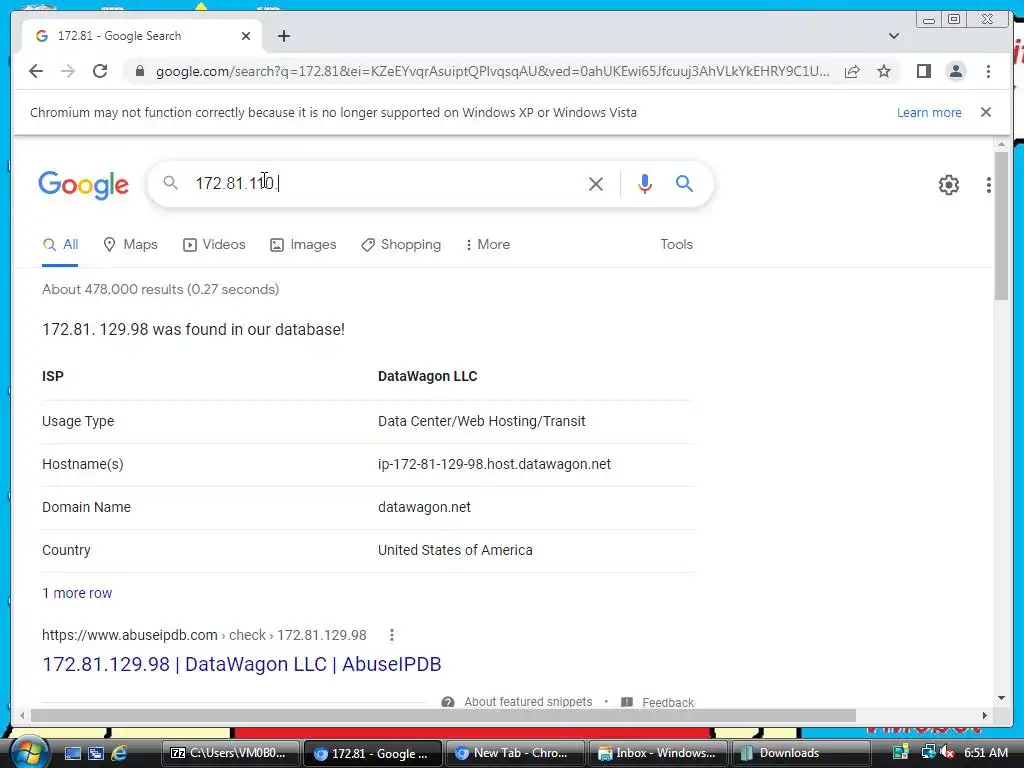Expand the tab search dropdown arrow
Image resolution: width=1024 pixels, height=768 pixels.
(893, 36)
